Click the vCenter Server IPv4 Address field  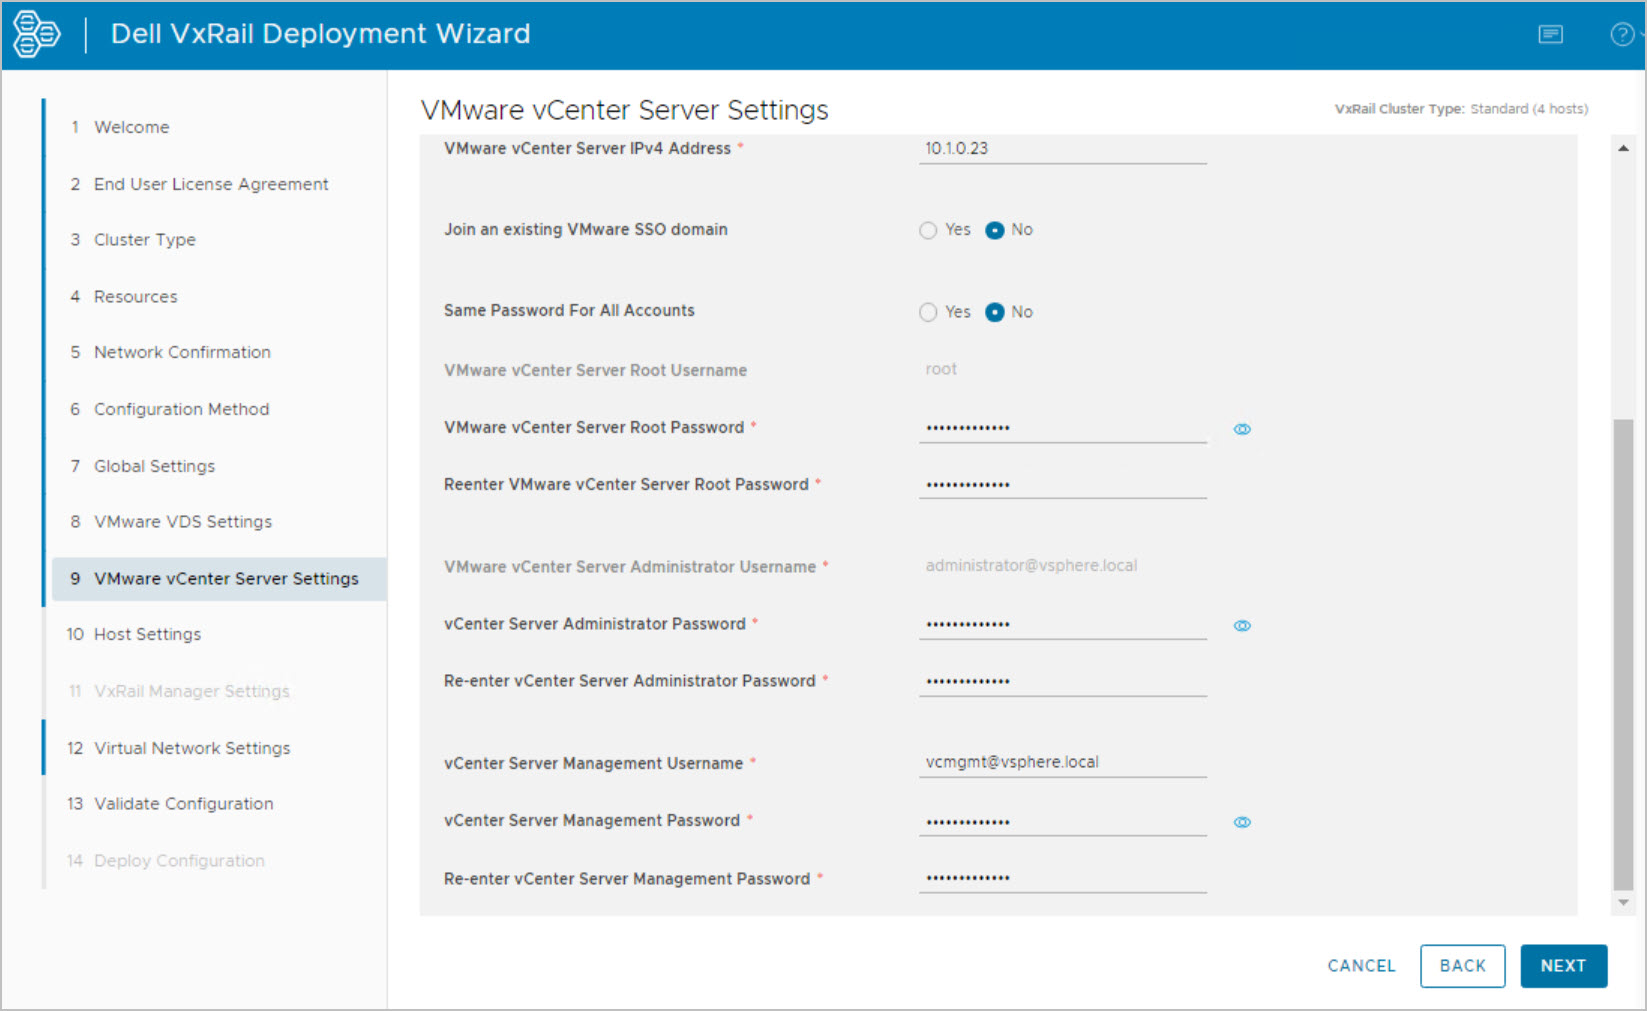pyautogui.click(x=1062, y=149)
